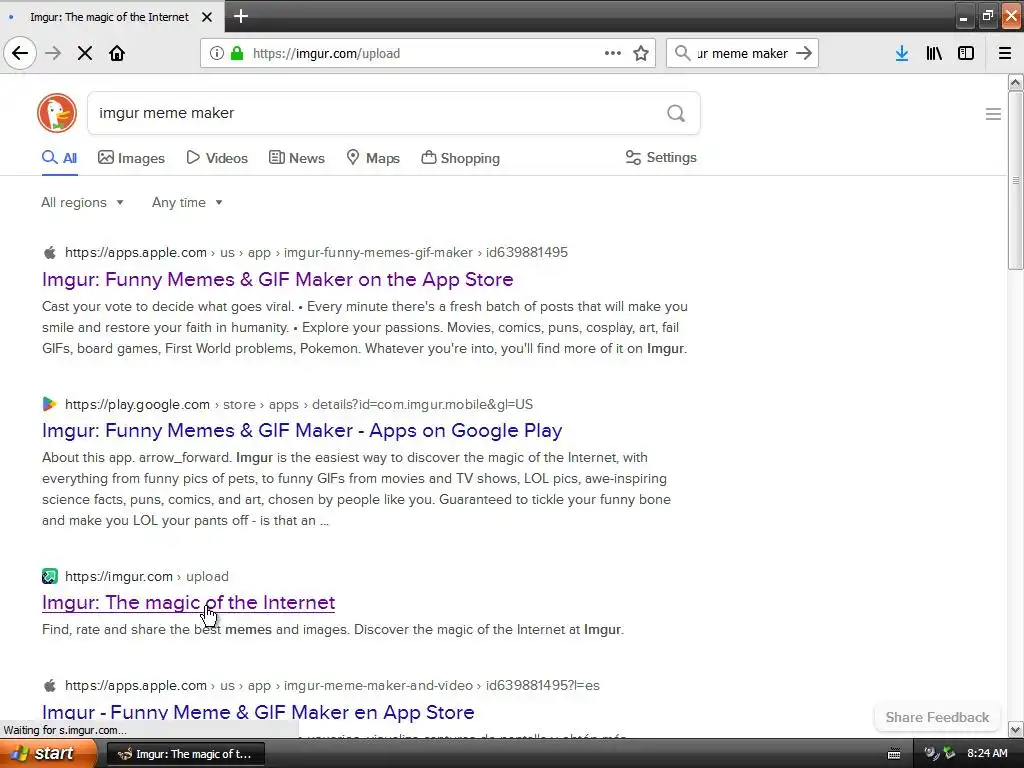Click the page scrollbar down arrow
Image resolution: width=1024 pixels, height=768 pixels.
click(1016, 729)
